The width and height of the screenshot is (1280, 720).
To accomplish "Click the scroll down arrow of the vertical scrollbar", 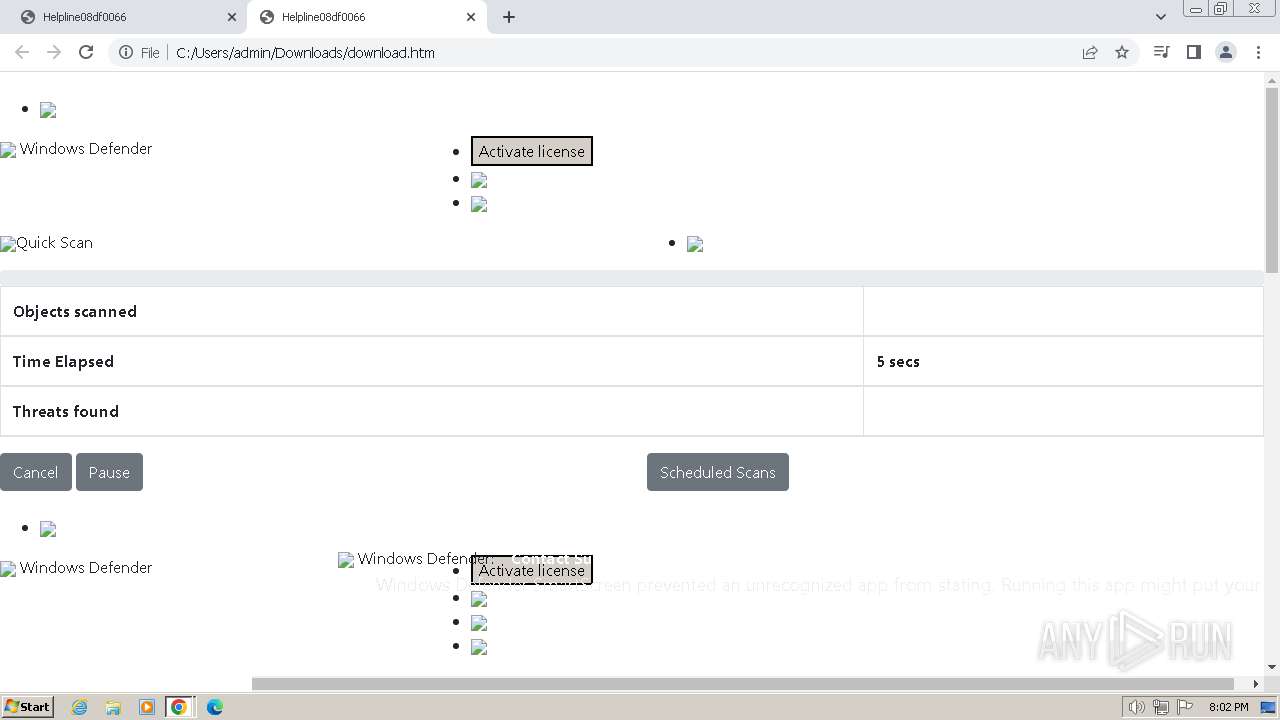I will [x=1272, y=667].
